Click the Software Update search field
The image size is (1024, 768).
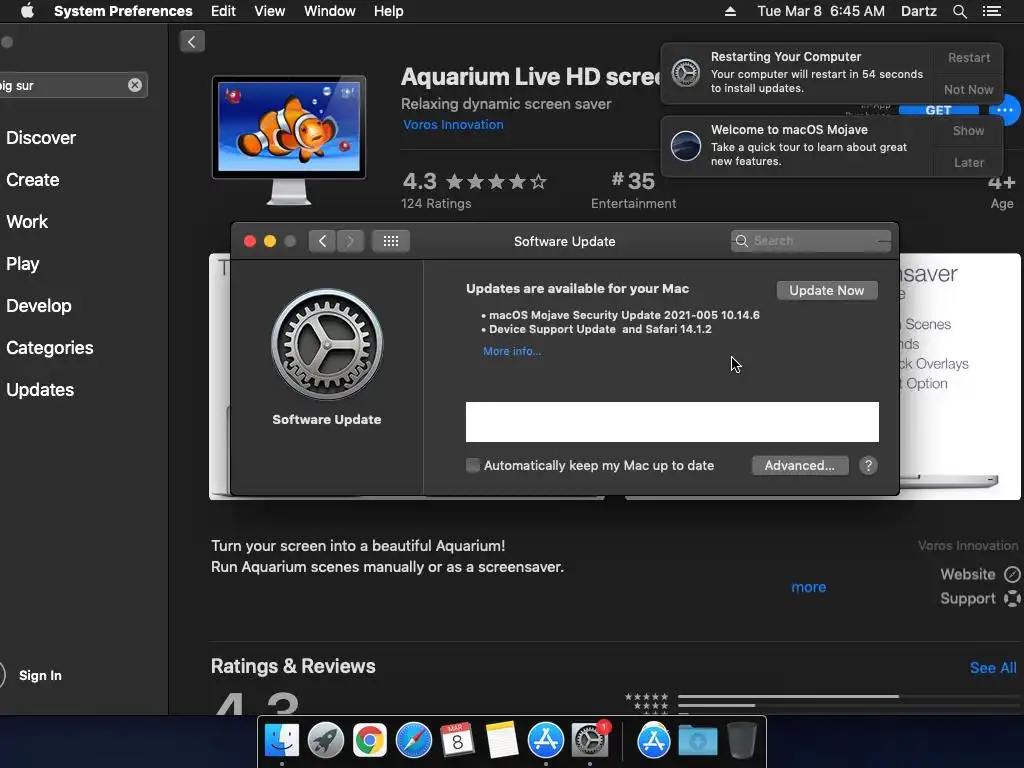[x=810, y=241]
